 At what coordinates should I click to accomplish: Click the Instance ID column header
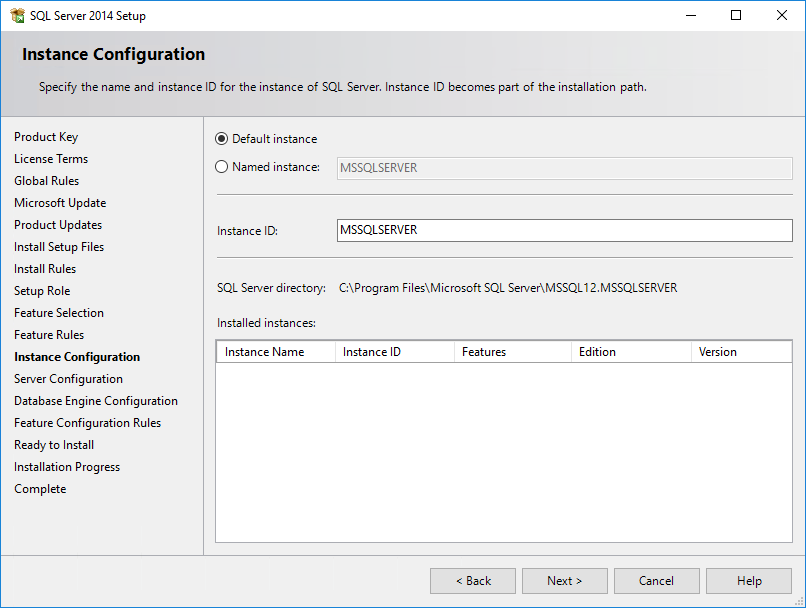pyautogui.click(x=395, y=352)
